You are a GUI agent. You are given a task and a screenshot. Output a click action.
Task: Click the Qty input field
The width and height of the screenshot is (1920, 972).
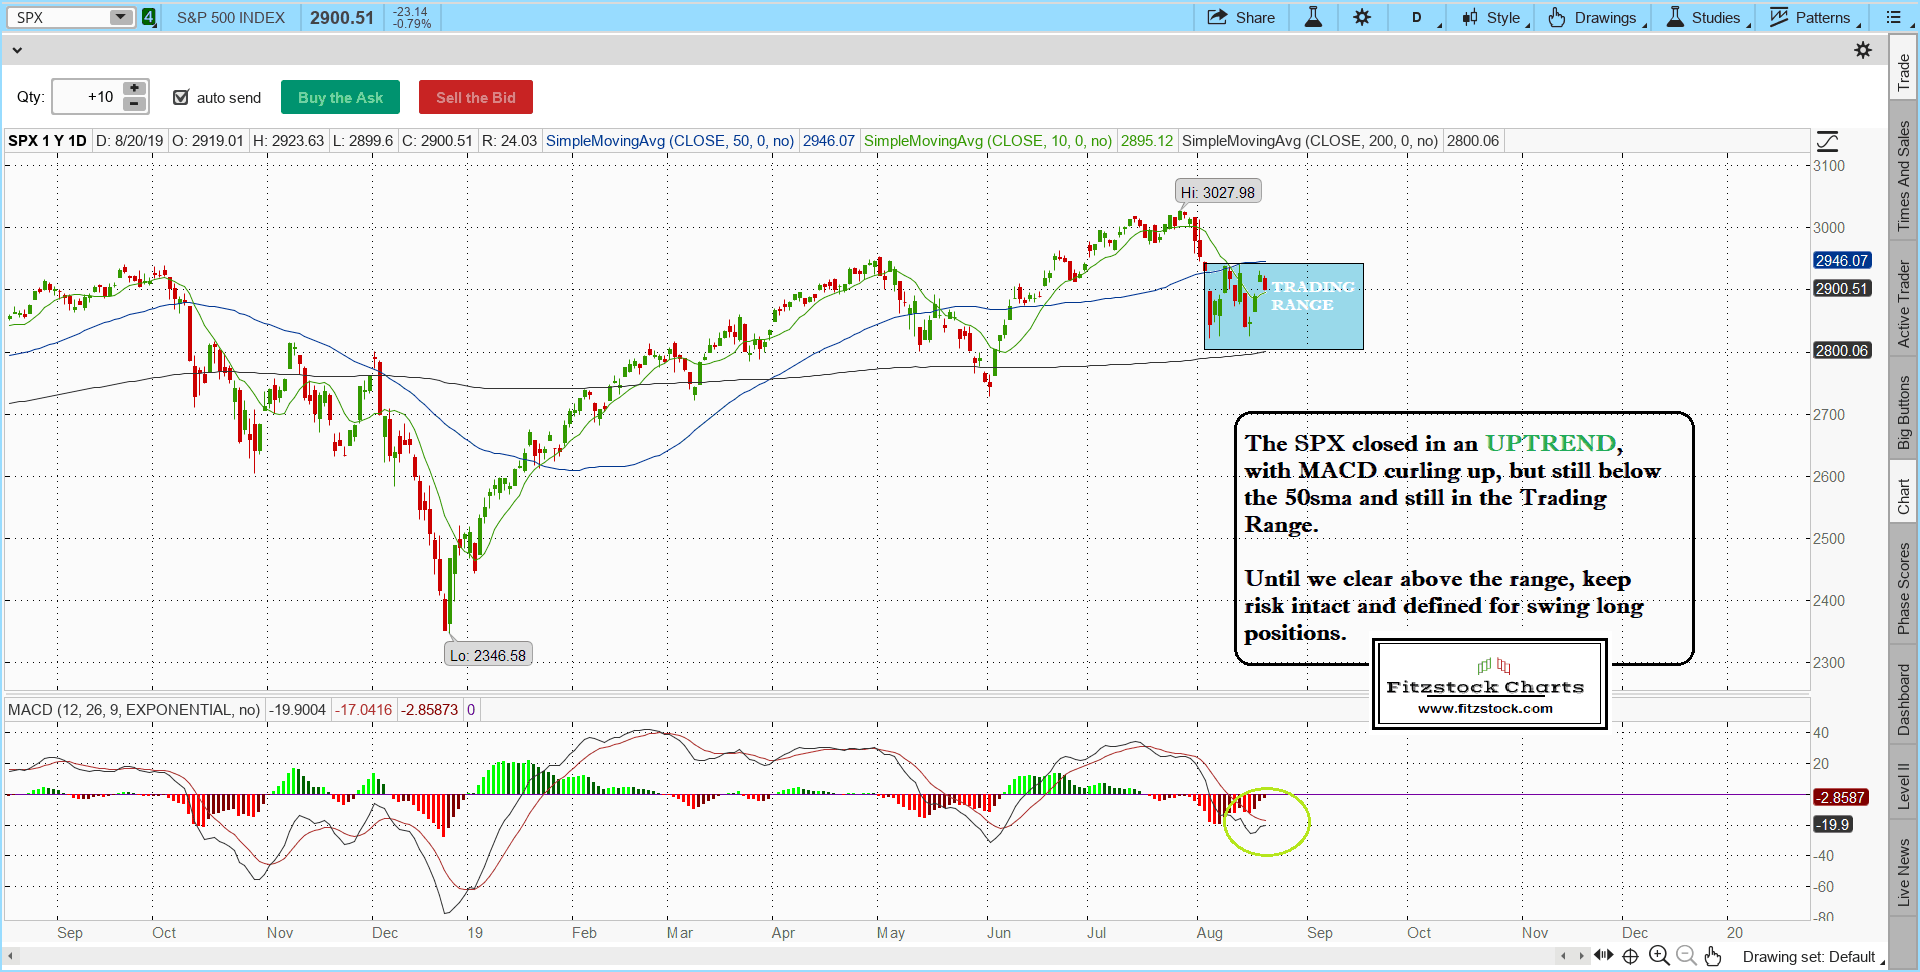pyautogui.click(x=87, y=97)
